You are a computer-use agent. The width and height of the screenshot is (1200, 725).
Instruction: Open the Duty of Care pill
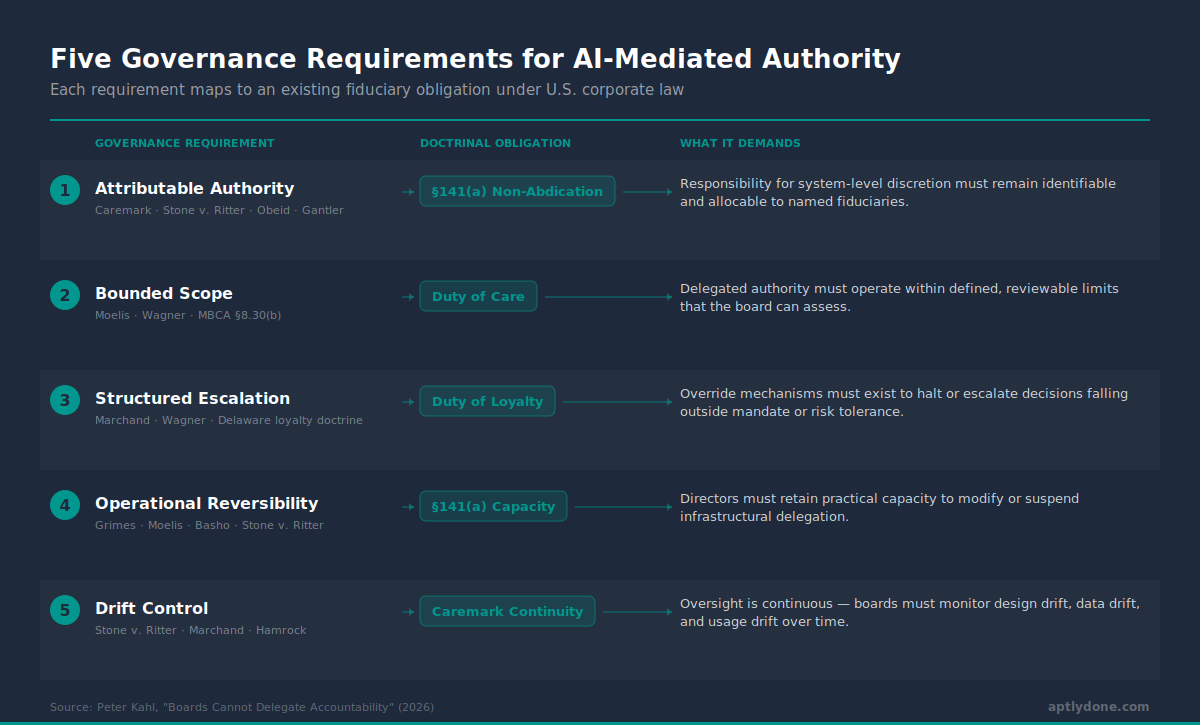[x=478, y=296]
